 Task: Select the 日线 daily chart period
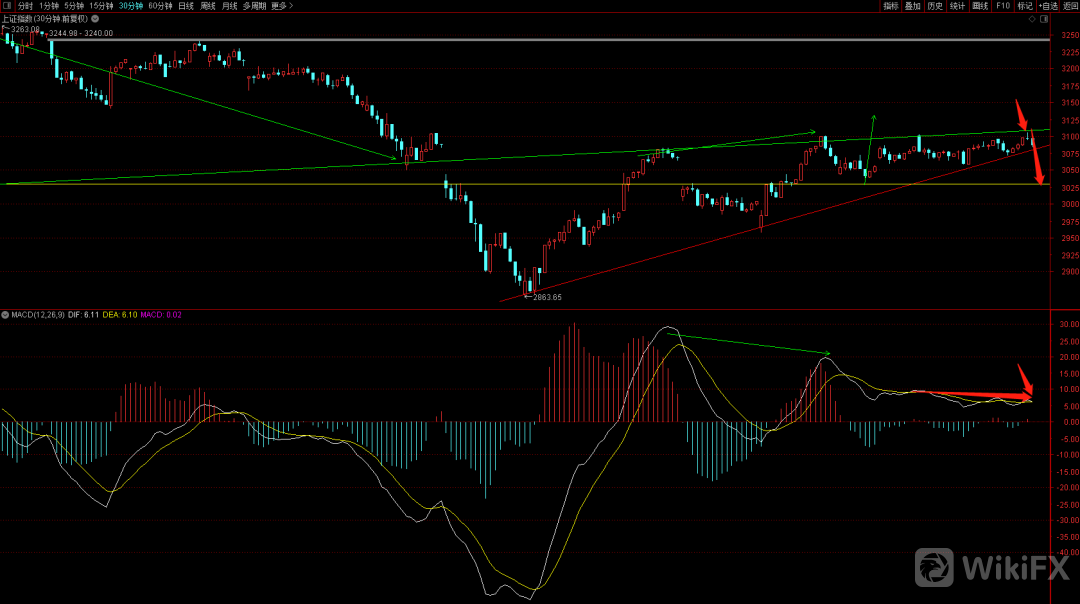[186, 6]
